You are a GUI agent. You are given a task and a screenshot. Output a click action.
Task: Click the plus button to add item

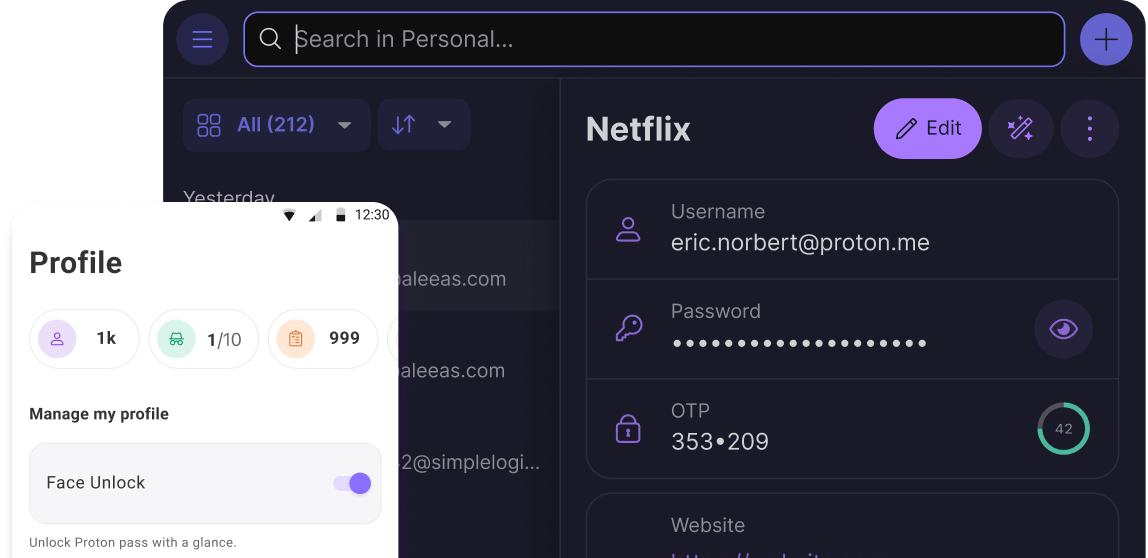(x=1106, y=40)
